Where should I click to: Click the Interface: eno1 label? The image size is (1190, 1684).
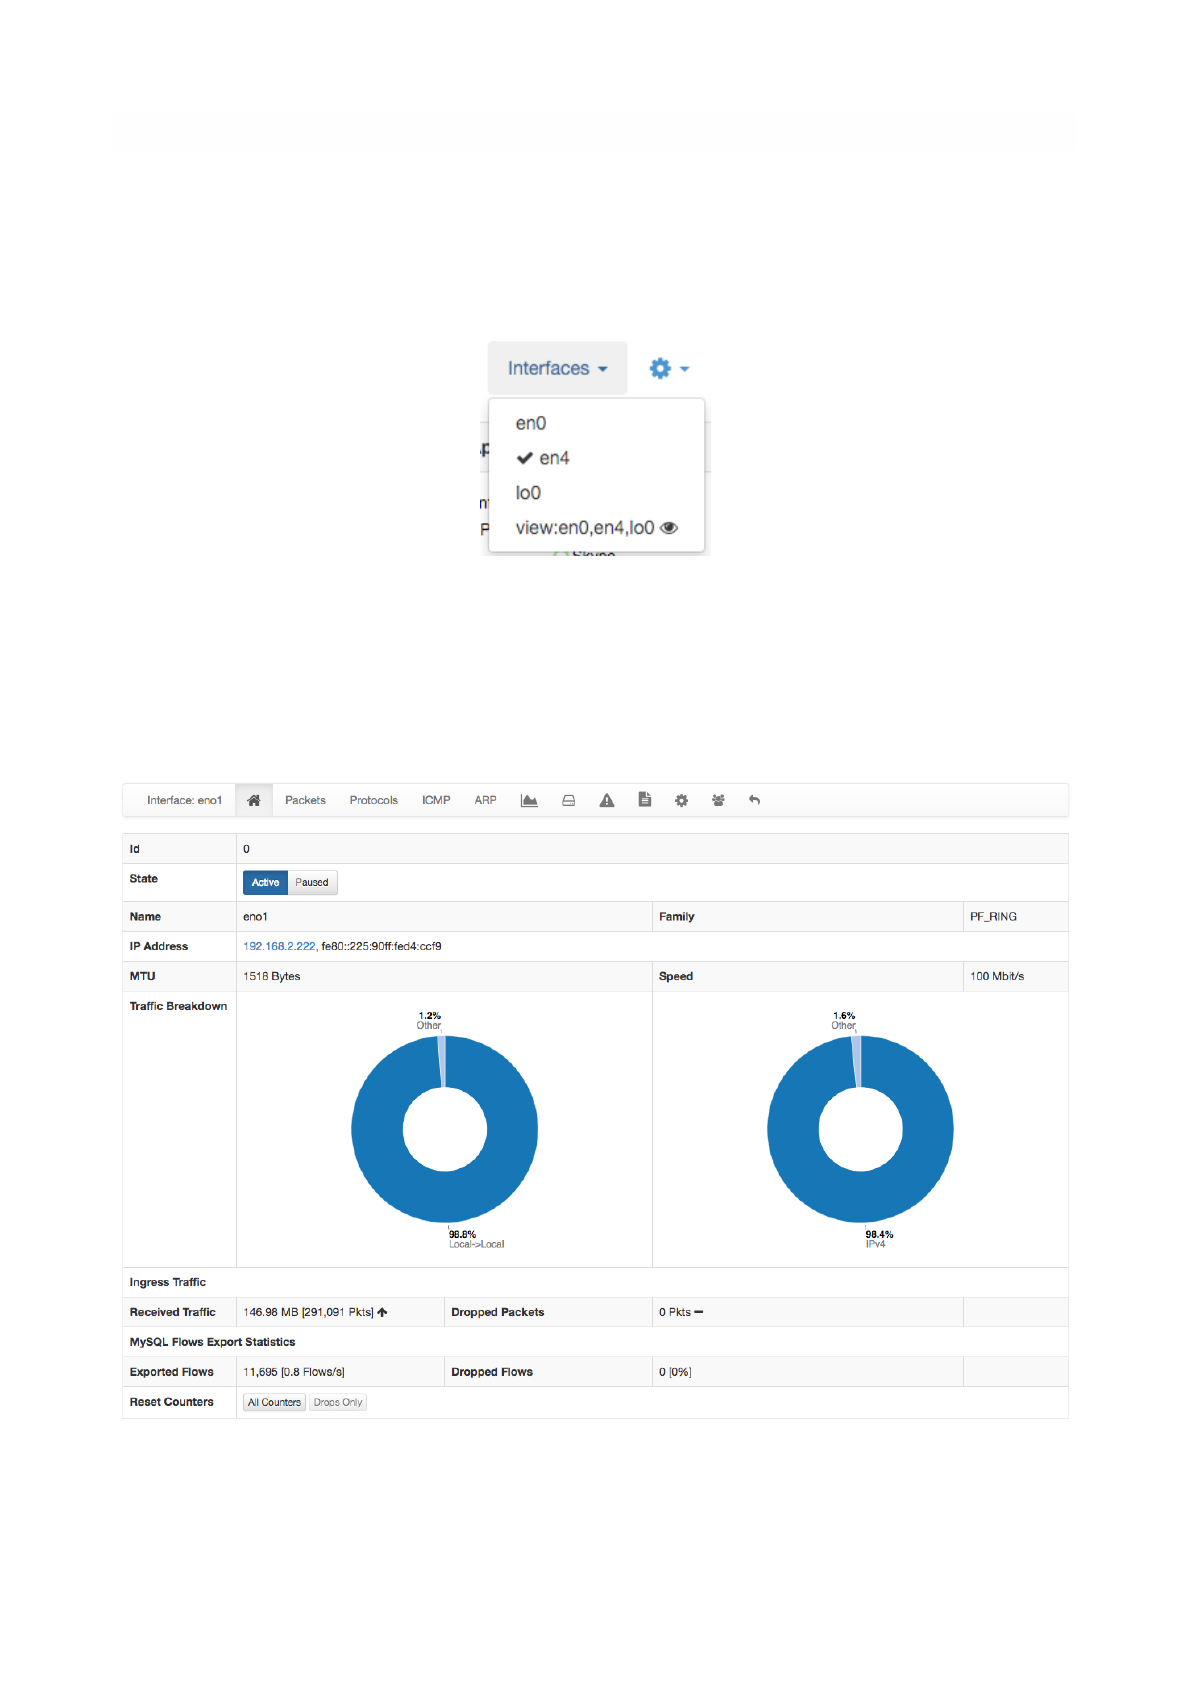tap(184, 800)
